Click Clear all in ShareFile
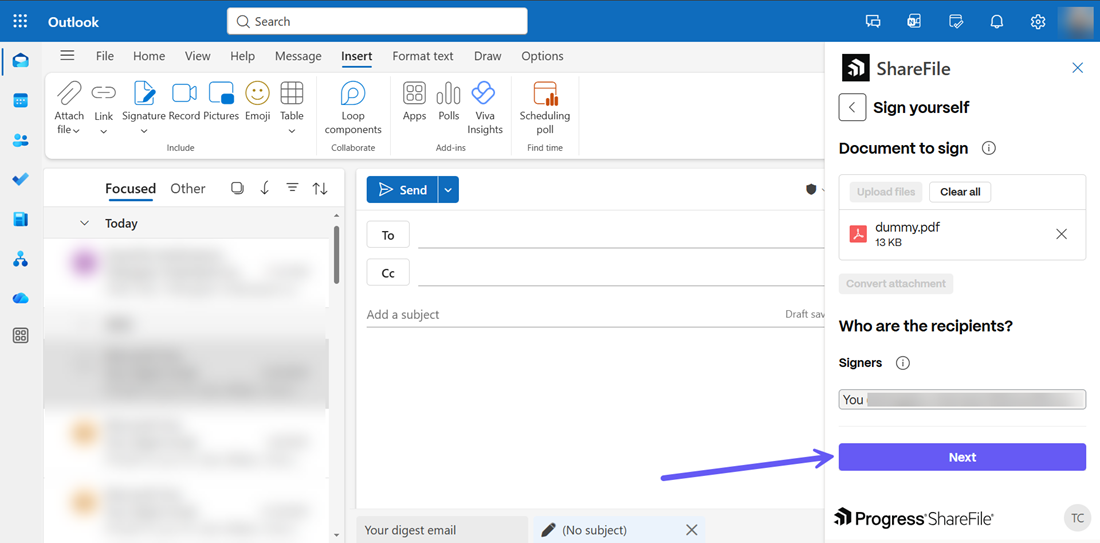1100x543 pixels. 960,192
